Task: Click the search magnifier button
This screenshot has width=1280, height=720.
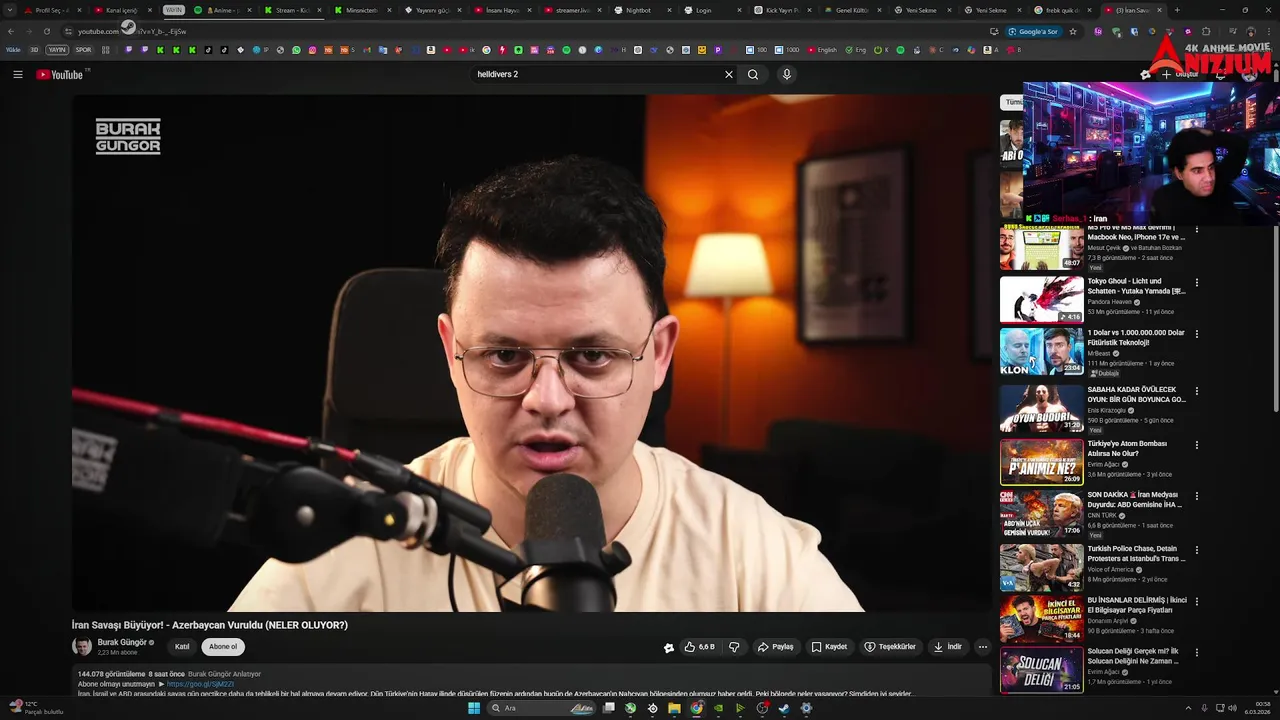Action: [753, 74]
